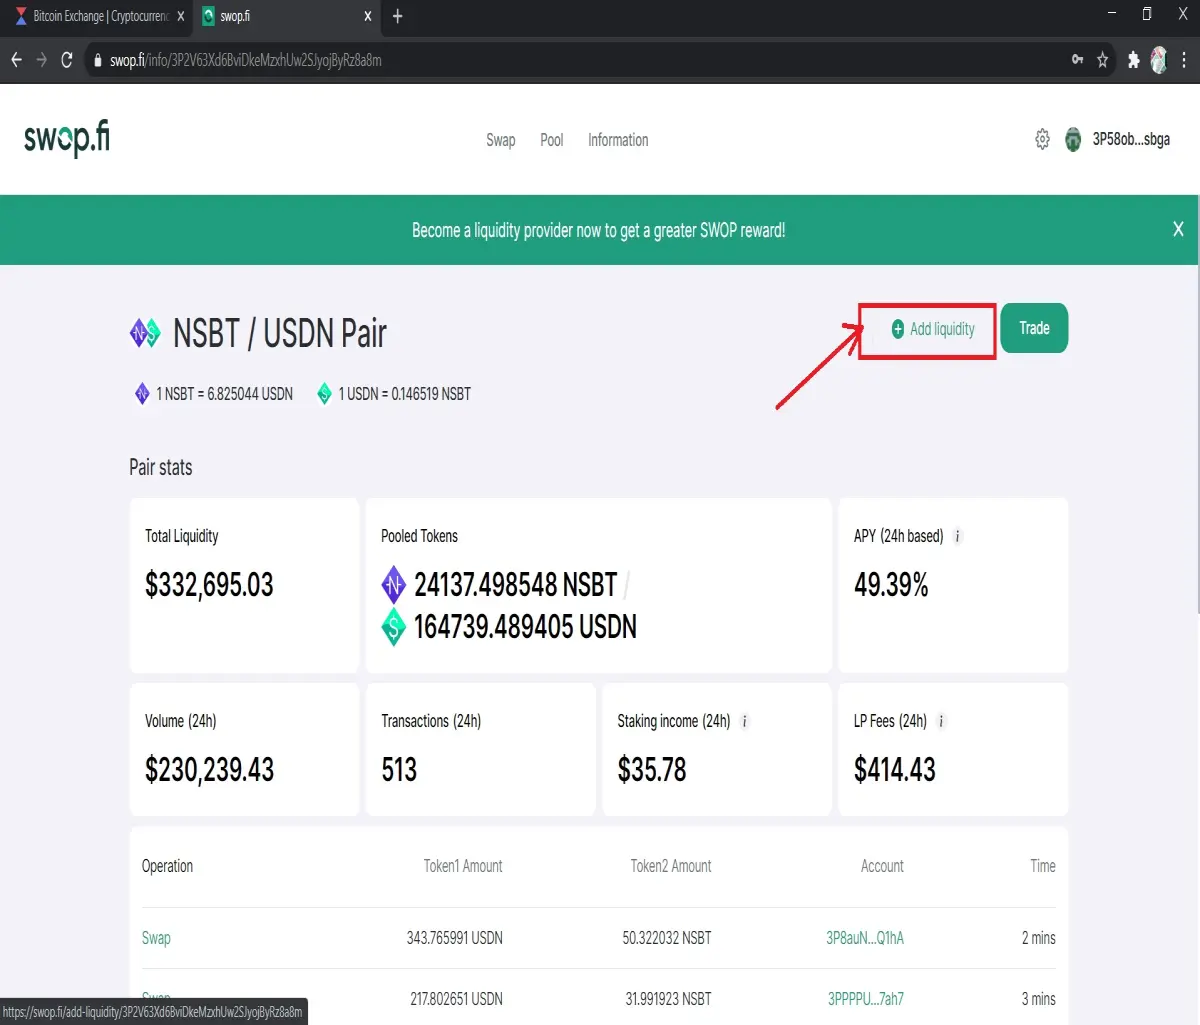The width and height of the screenshot is (1200, 1025).
Task: Click the 164739.489405 USDN pooled amount
Action: 525,627
